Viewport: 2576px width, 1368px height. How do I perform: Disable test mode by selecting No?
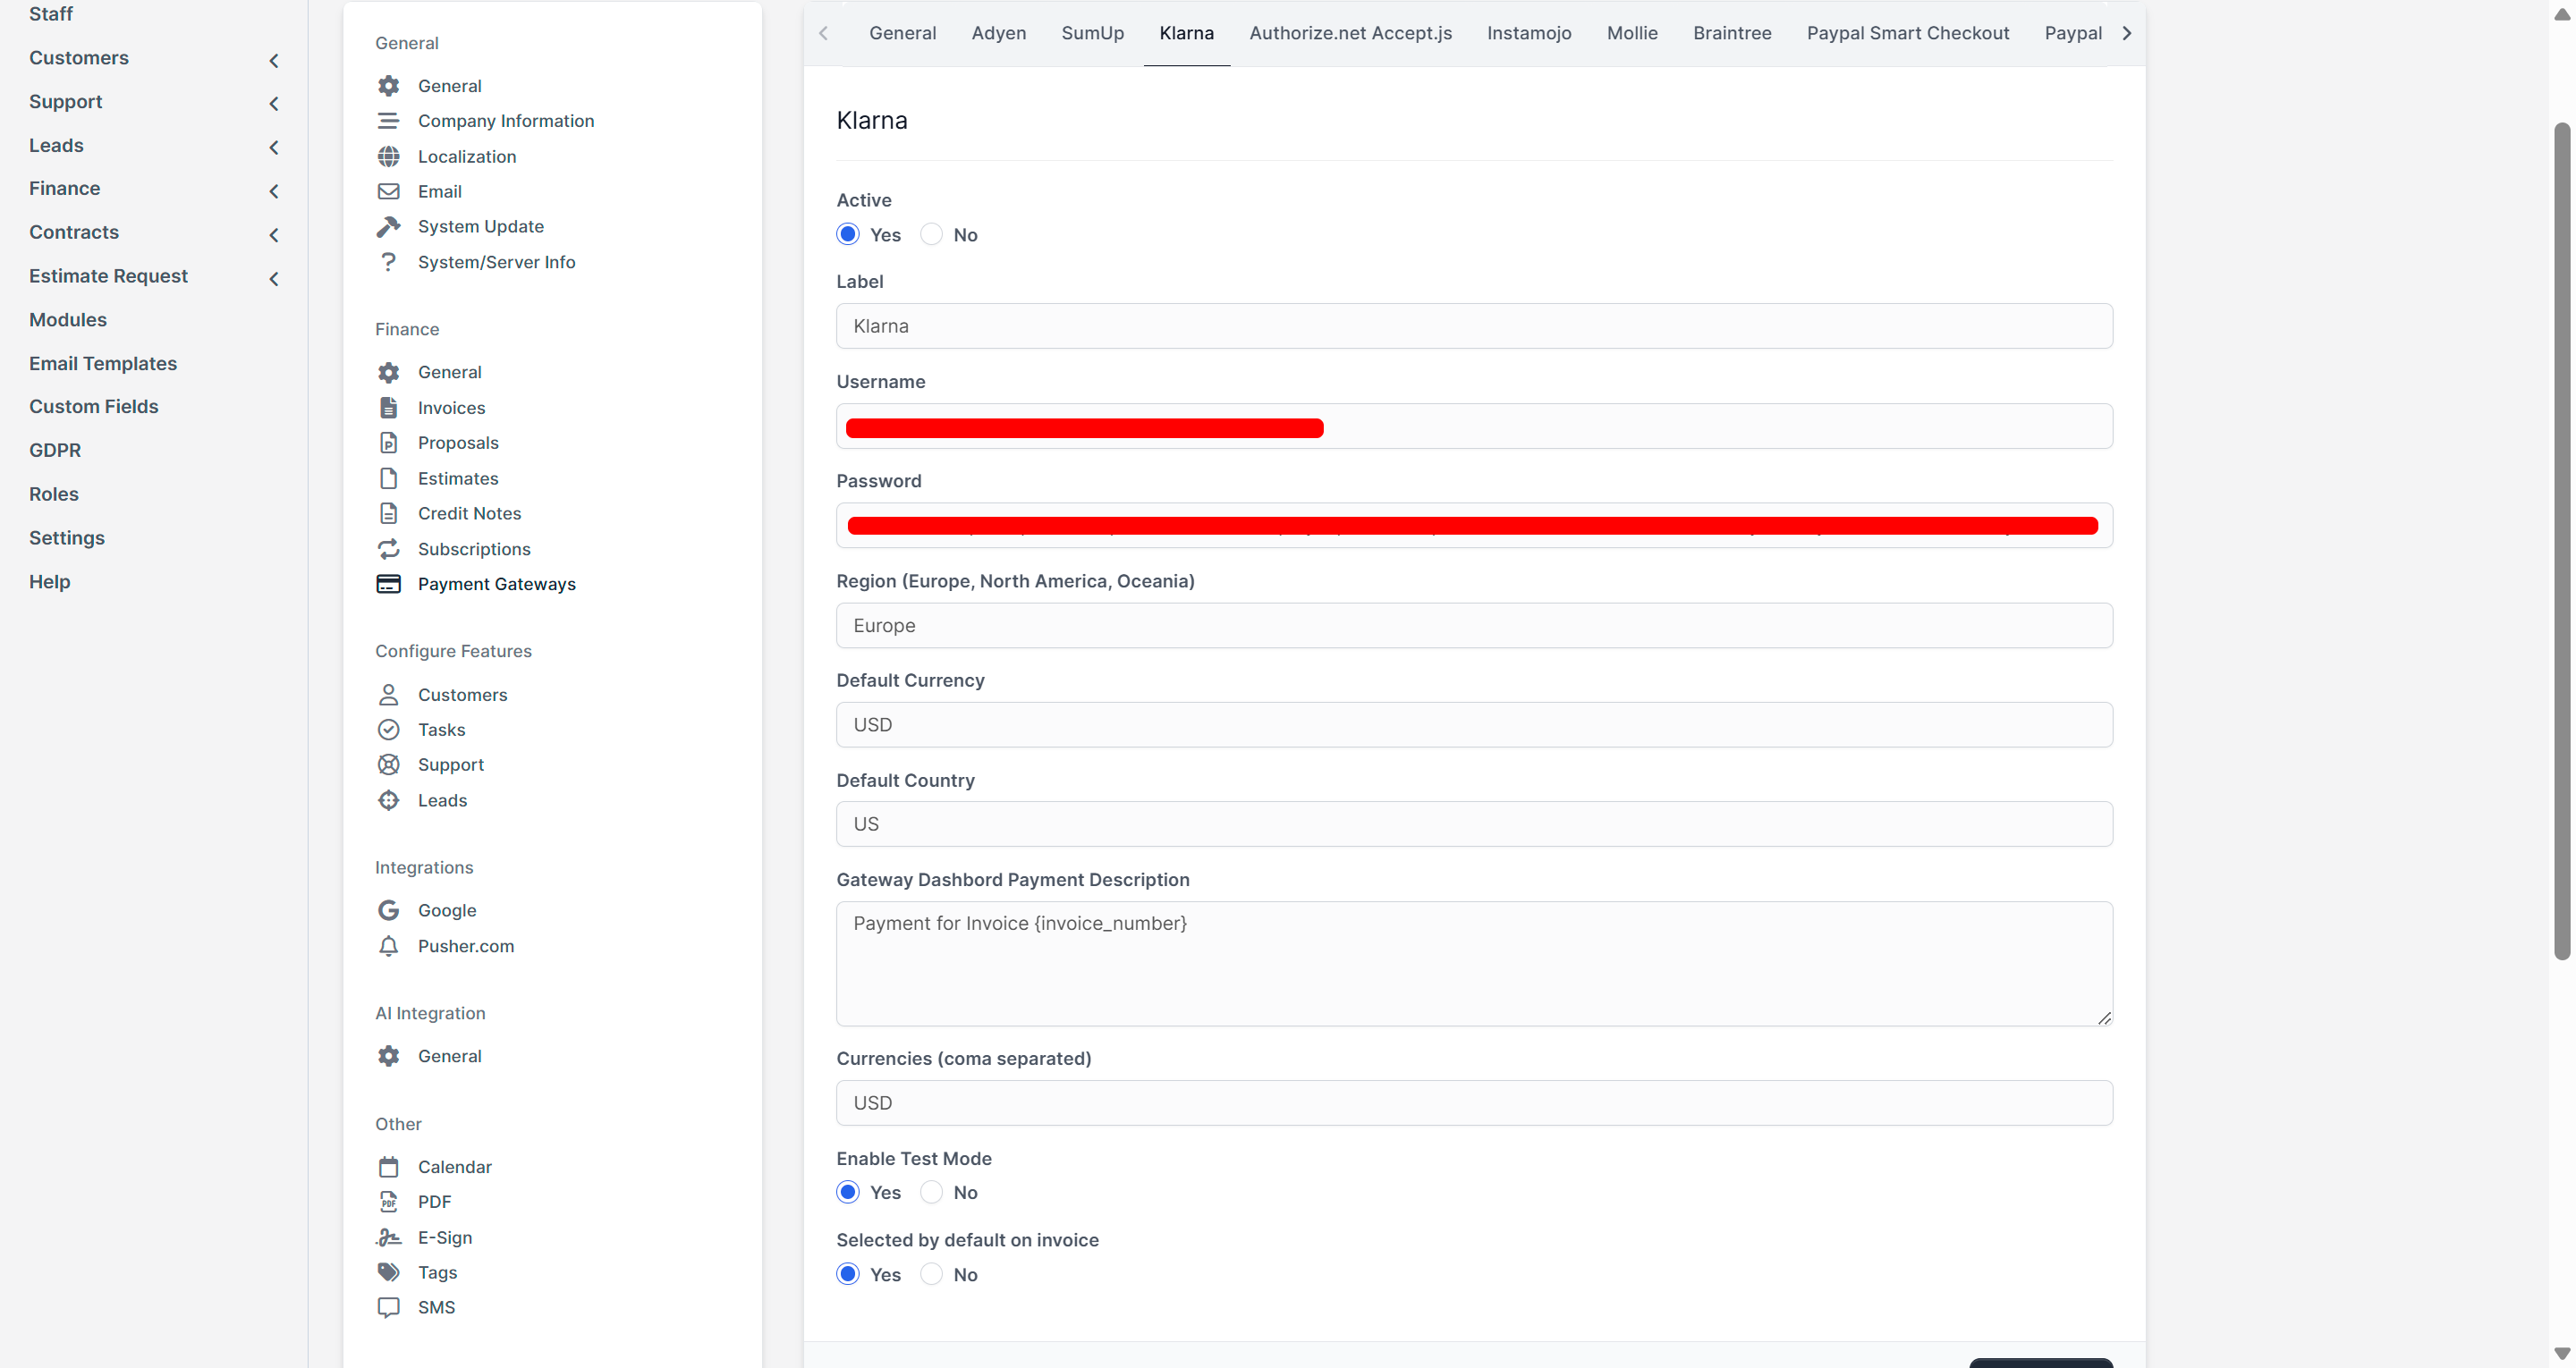(x=931, y=1192)
